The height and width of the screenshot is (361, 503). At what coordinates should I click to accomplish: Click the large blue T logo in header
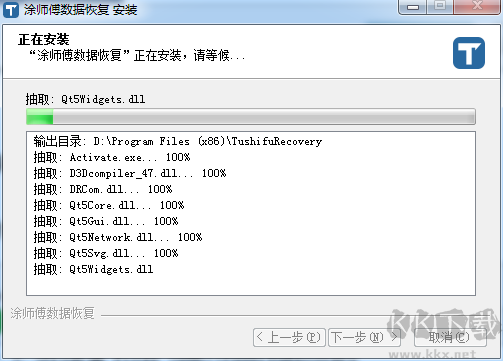[469, 53]
